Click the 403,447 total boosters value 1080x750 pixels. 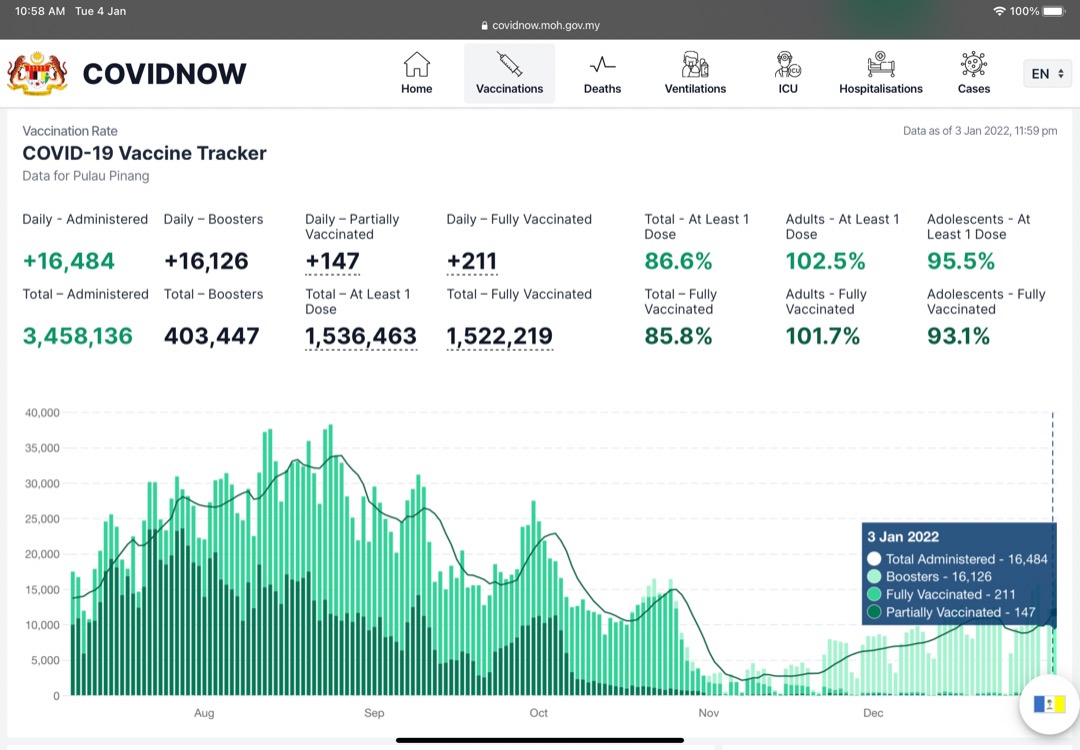pyautogui.click(x=211, y=336)
